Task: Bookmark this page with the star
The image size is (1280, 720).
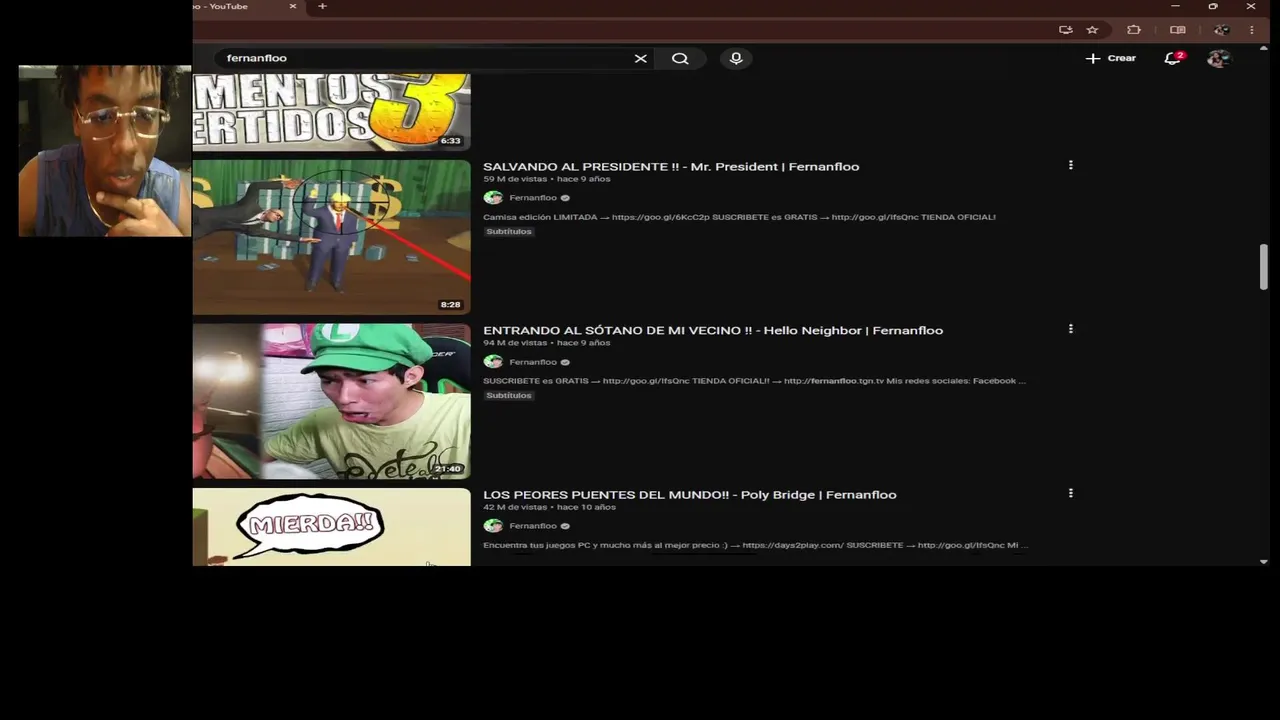Action: coord(1092,30)
